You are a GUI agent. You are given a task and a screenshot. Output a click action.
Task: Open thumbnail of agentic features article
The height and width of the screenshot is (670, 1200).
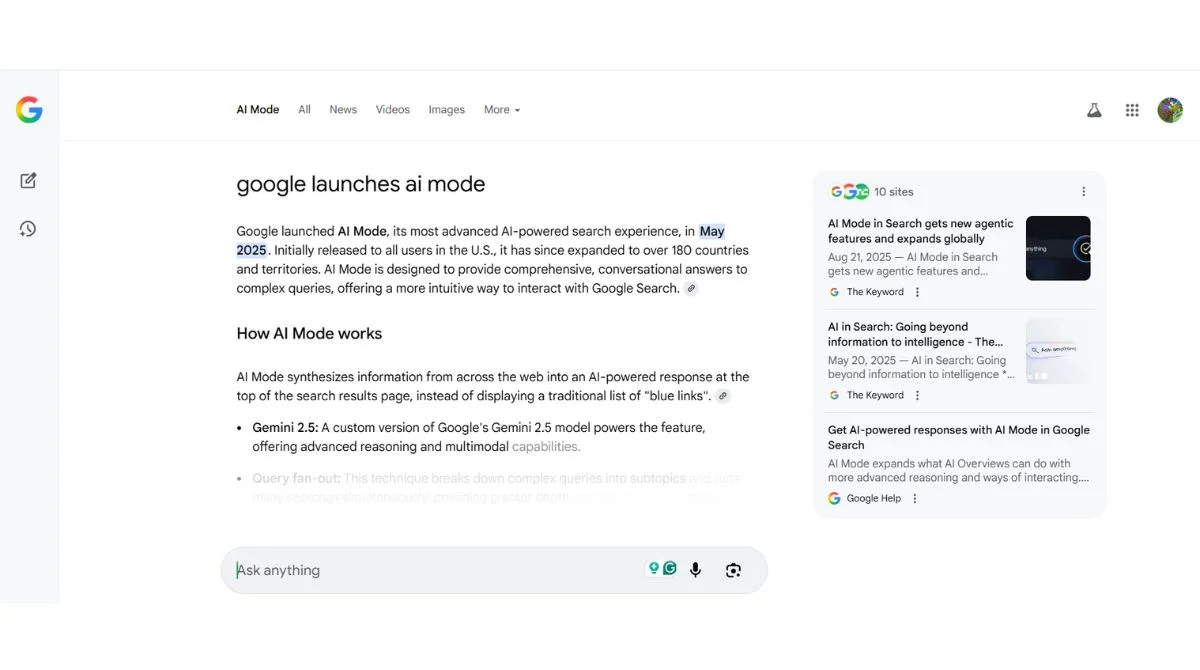click(1058, 248)
